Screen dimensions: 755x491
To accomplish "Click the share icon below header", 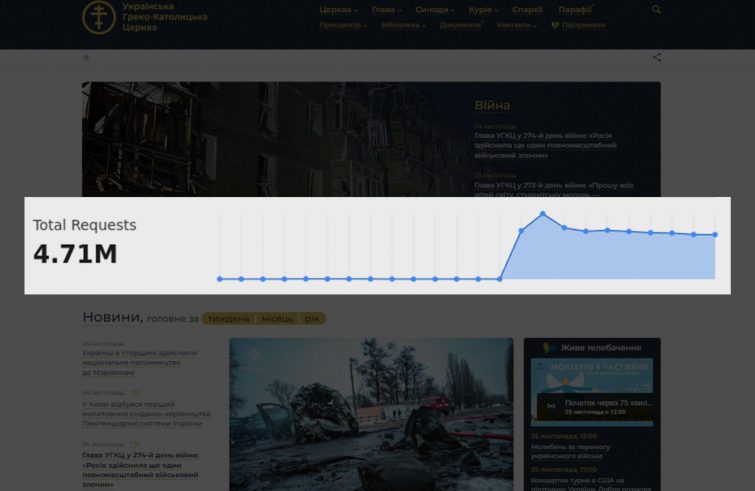I will coord(656,58).
